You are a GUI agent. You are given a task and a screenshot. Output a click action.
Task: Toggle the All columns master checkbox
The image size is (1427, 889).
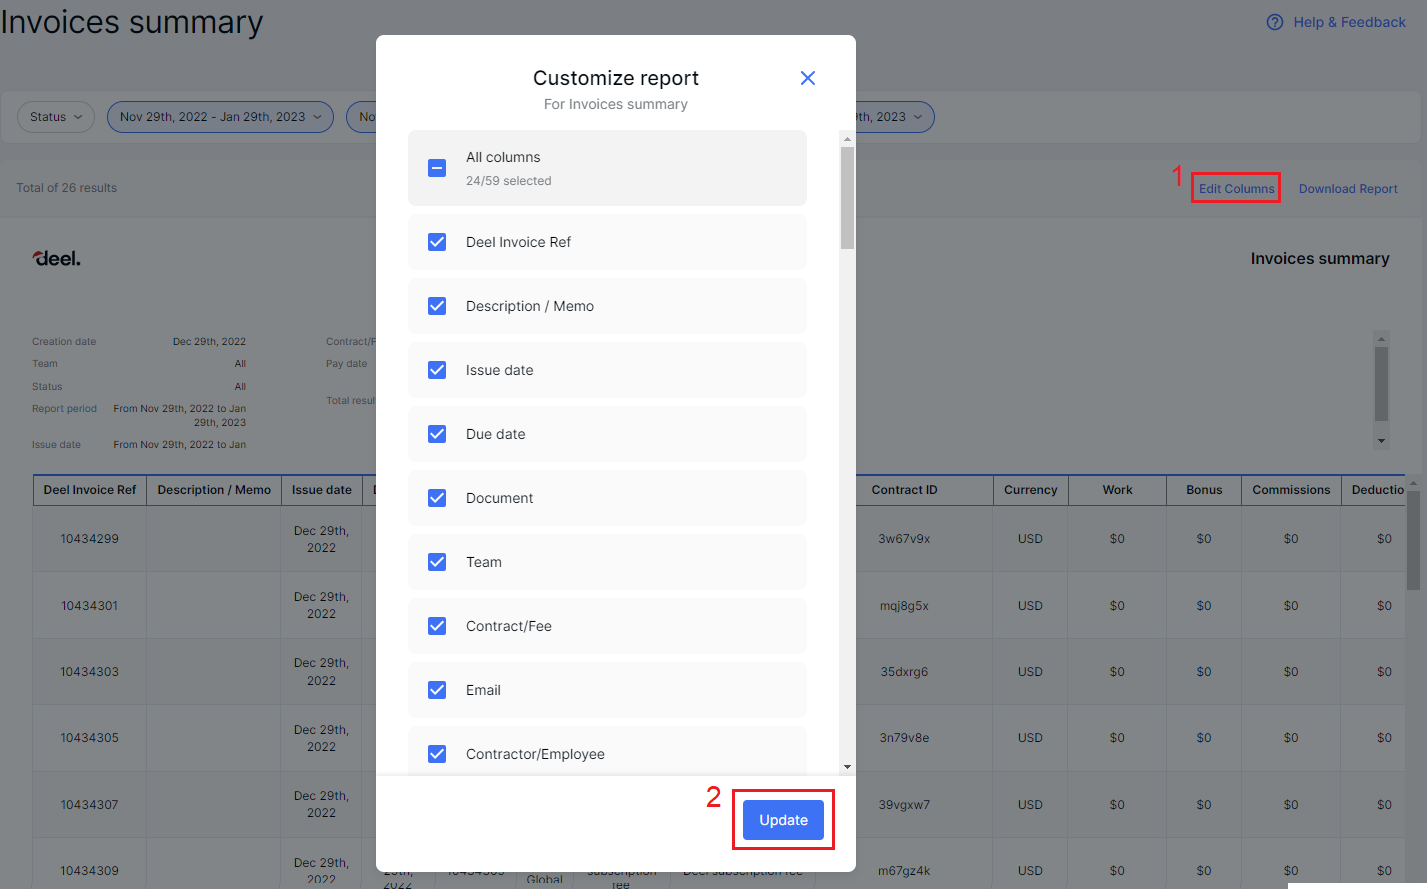point(437,167)
